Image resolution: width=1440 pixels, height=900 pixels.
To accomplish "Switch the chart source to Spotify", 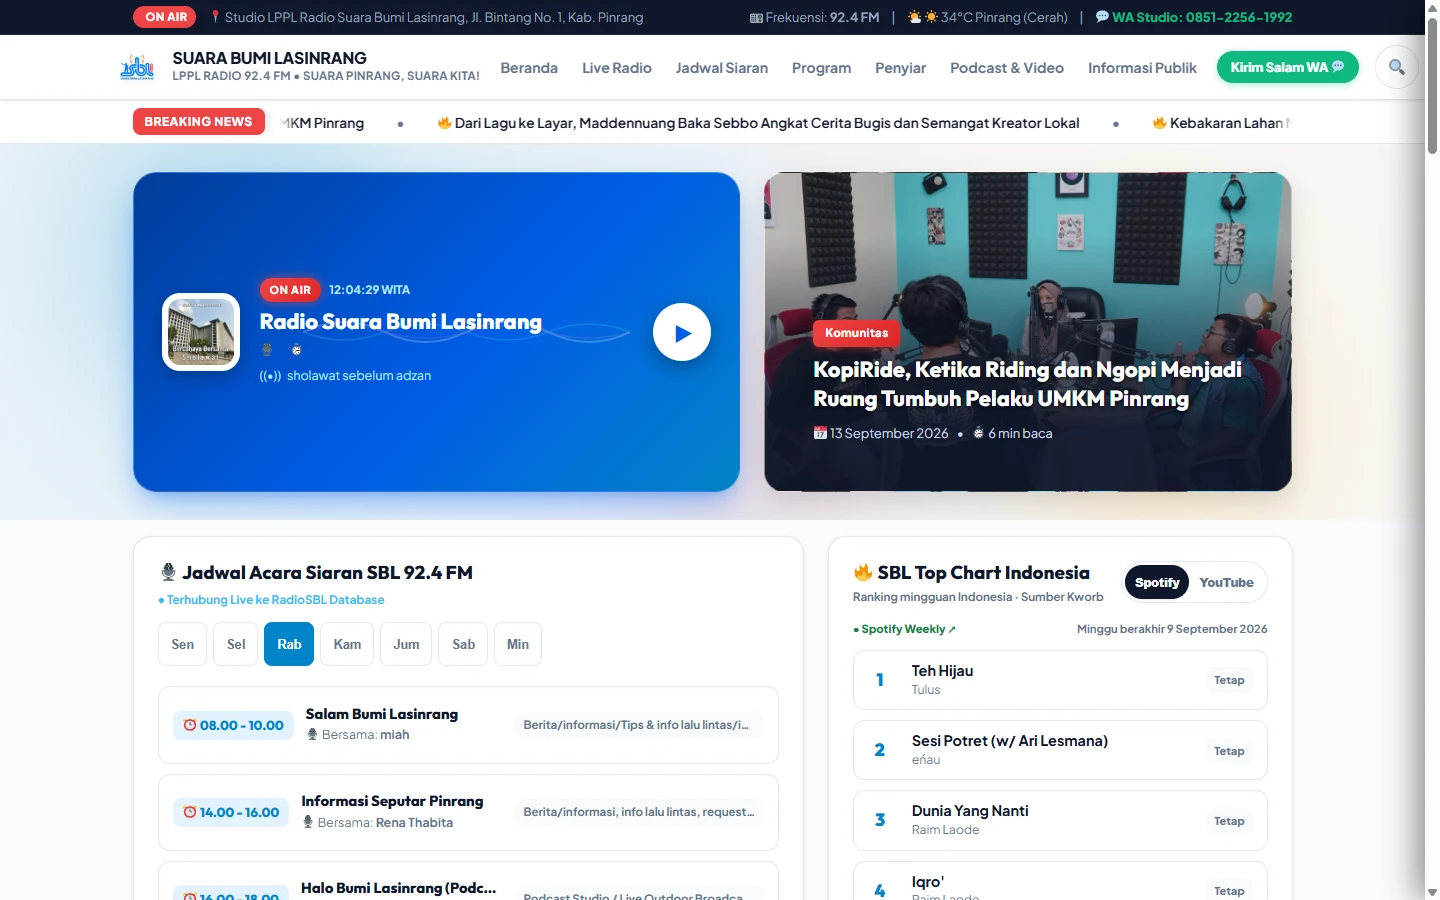I will pyautogui.click(x=1157, y=582).
